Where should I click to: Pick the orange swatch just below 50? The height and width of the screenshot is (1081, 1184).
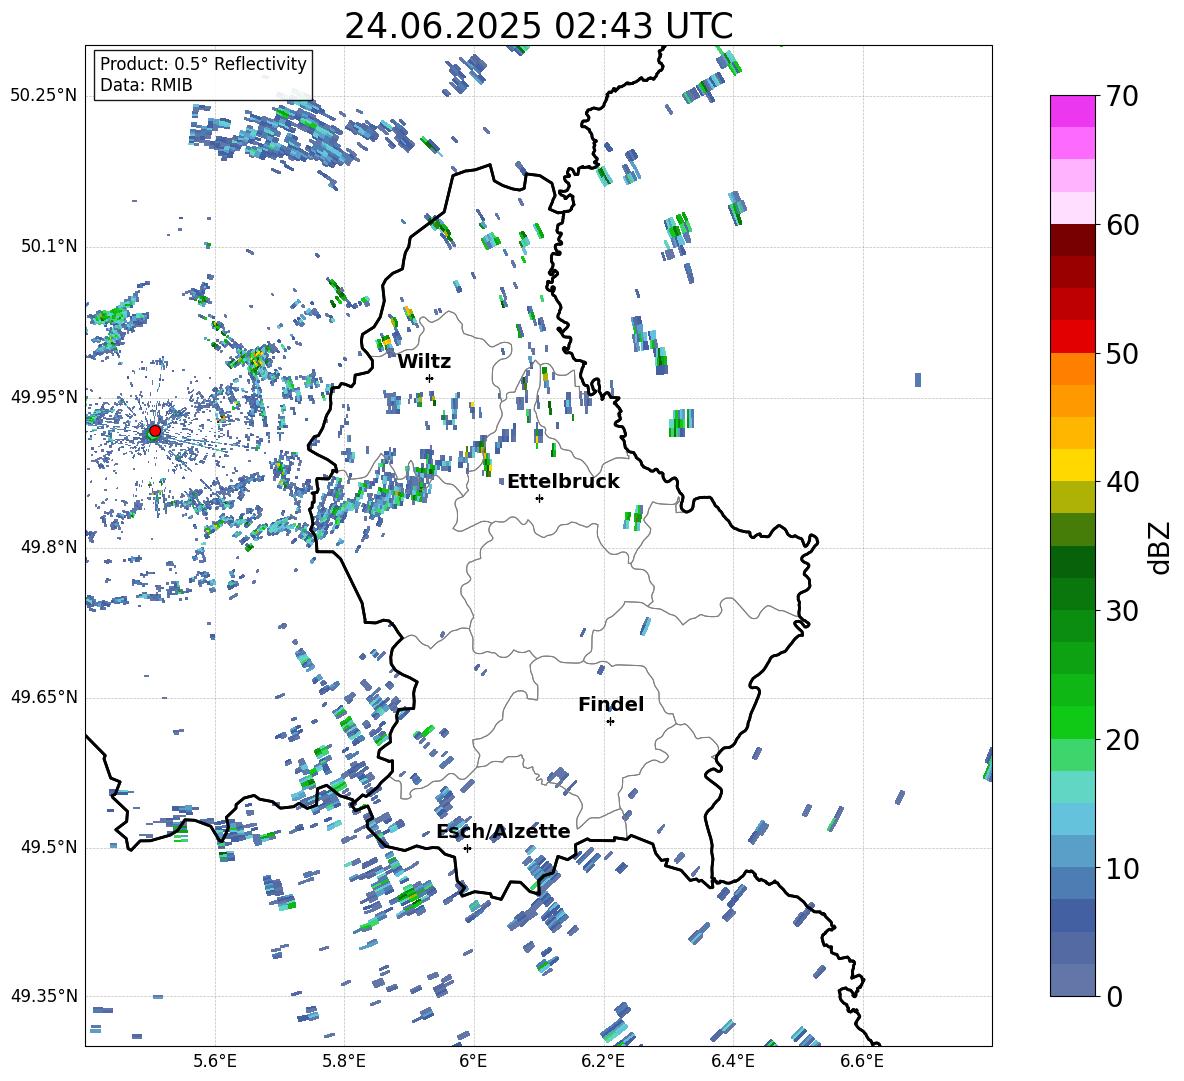click(x=1072, y=368)
